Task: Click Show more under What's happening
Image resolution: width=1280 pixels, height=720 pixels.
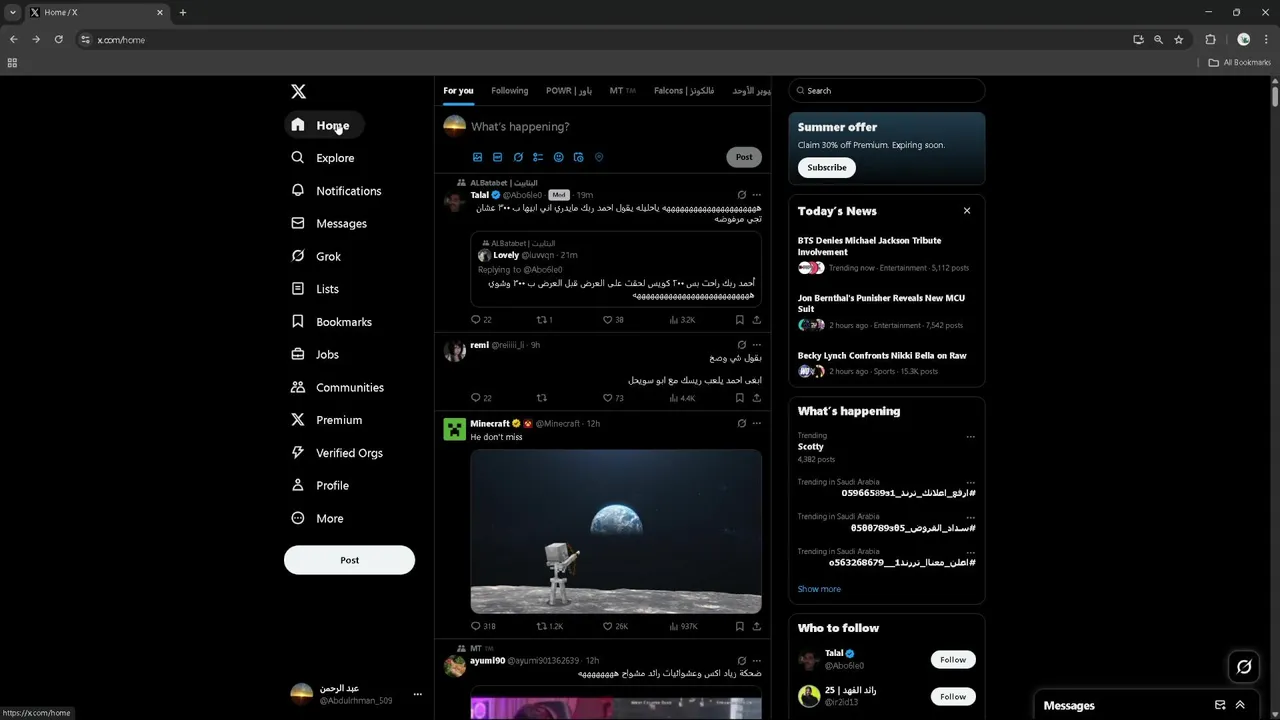Action: tap(819, 589)
